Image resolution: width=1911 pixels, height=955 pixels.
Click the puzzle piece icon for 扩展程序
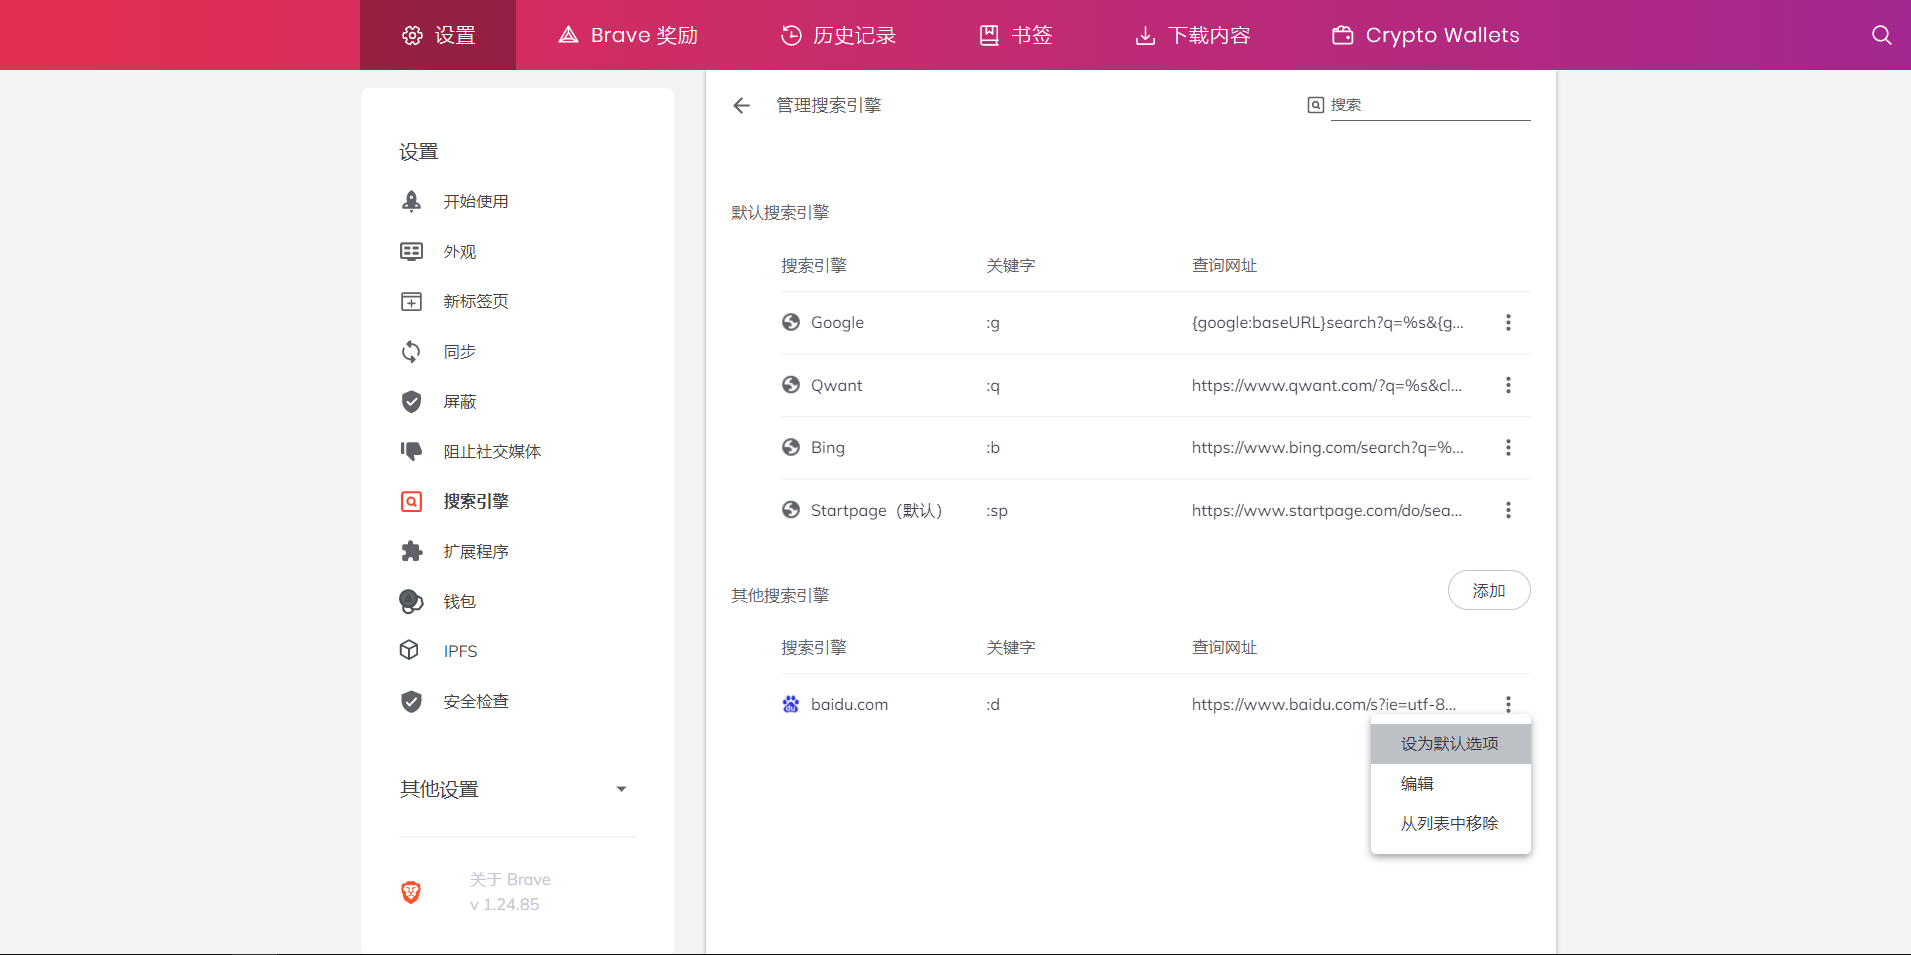[411, 551]
